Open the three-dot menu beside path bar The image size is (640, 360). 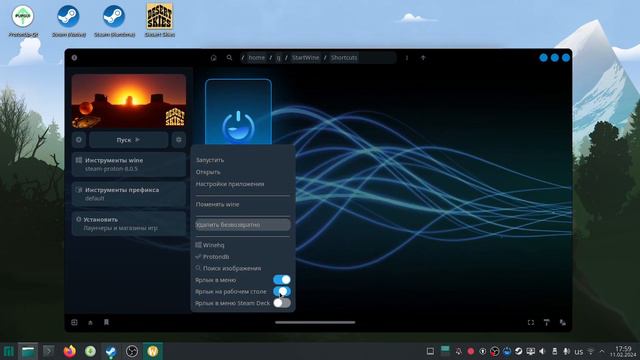click(407, 58)
